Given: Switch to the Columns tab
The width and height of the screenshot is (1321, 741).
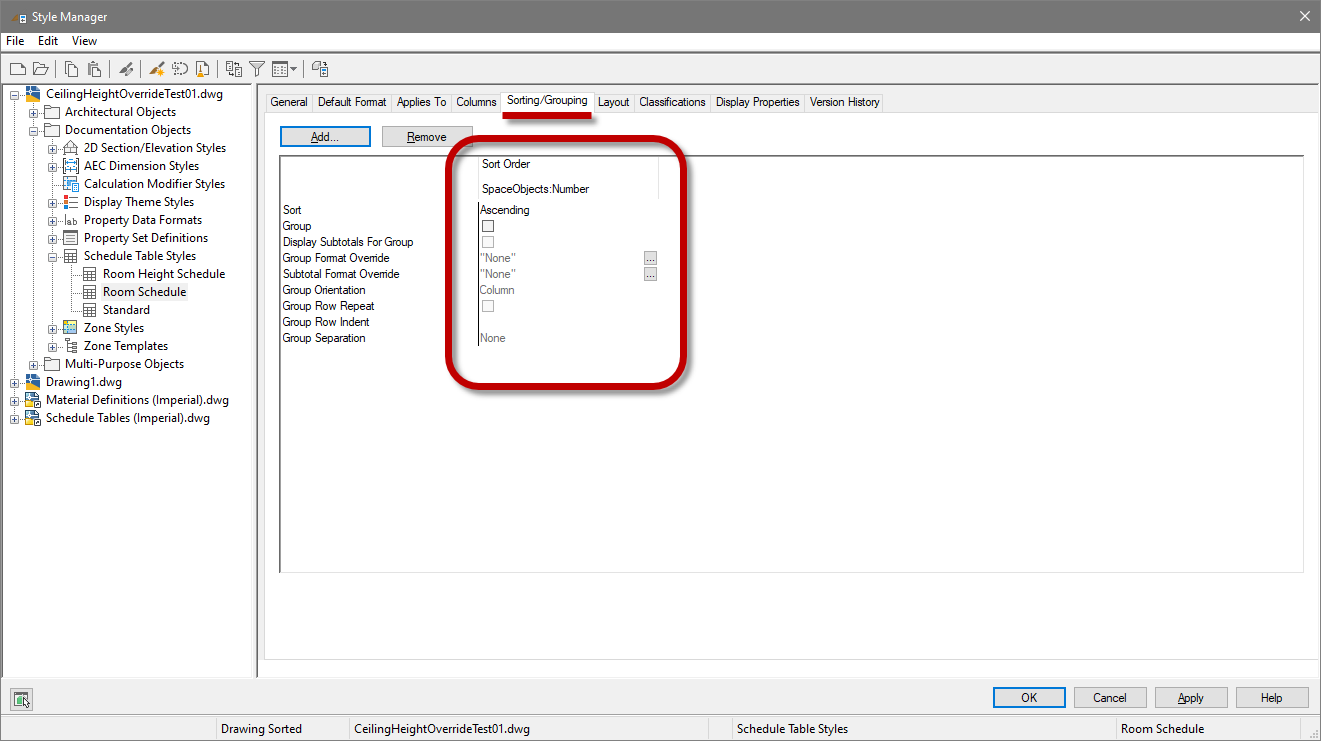Looking at the screenshot, I should pyautogui.click(x=475, y=101).
